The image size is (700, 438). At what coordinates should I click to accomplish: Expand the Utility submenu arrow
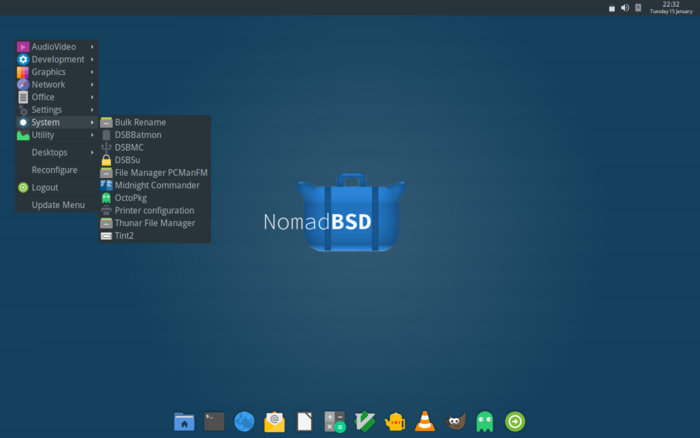pos(92,135)
